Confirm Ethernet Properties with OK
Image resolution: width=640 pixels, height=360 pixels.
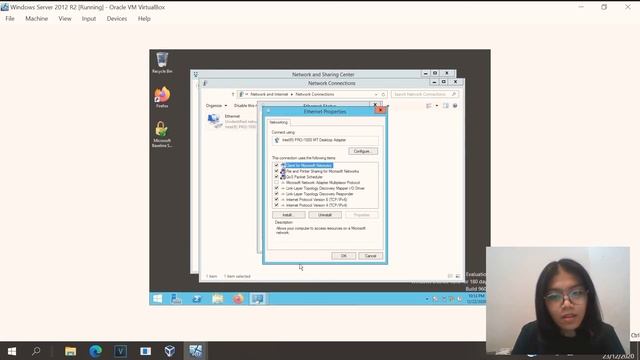[343, 256]
